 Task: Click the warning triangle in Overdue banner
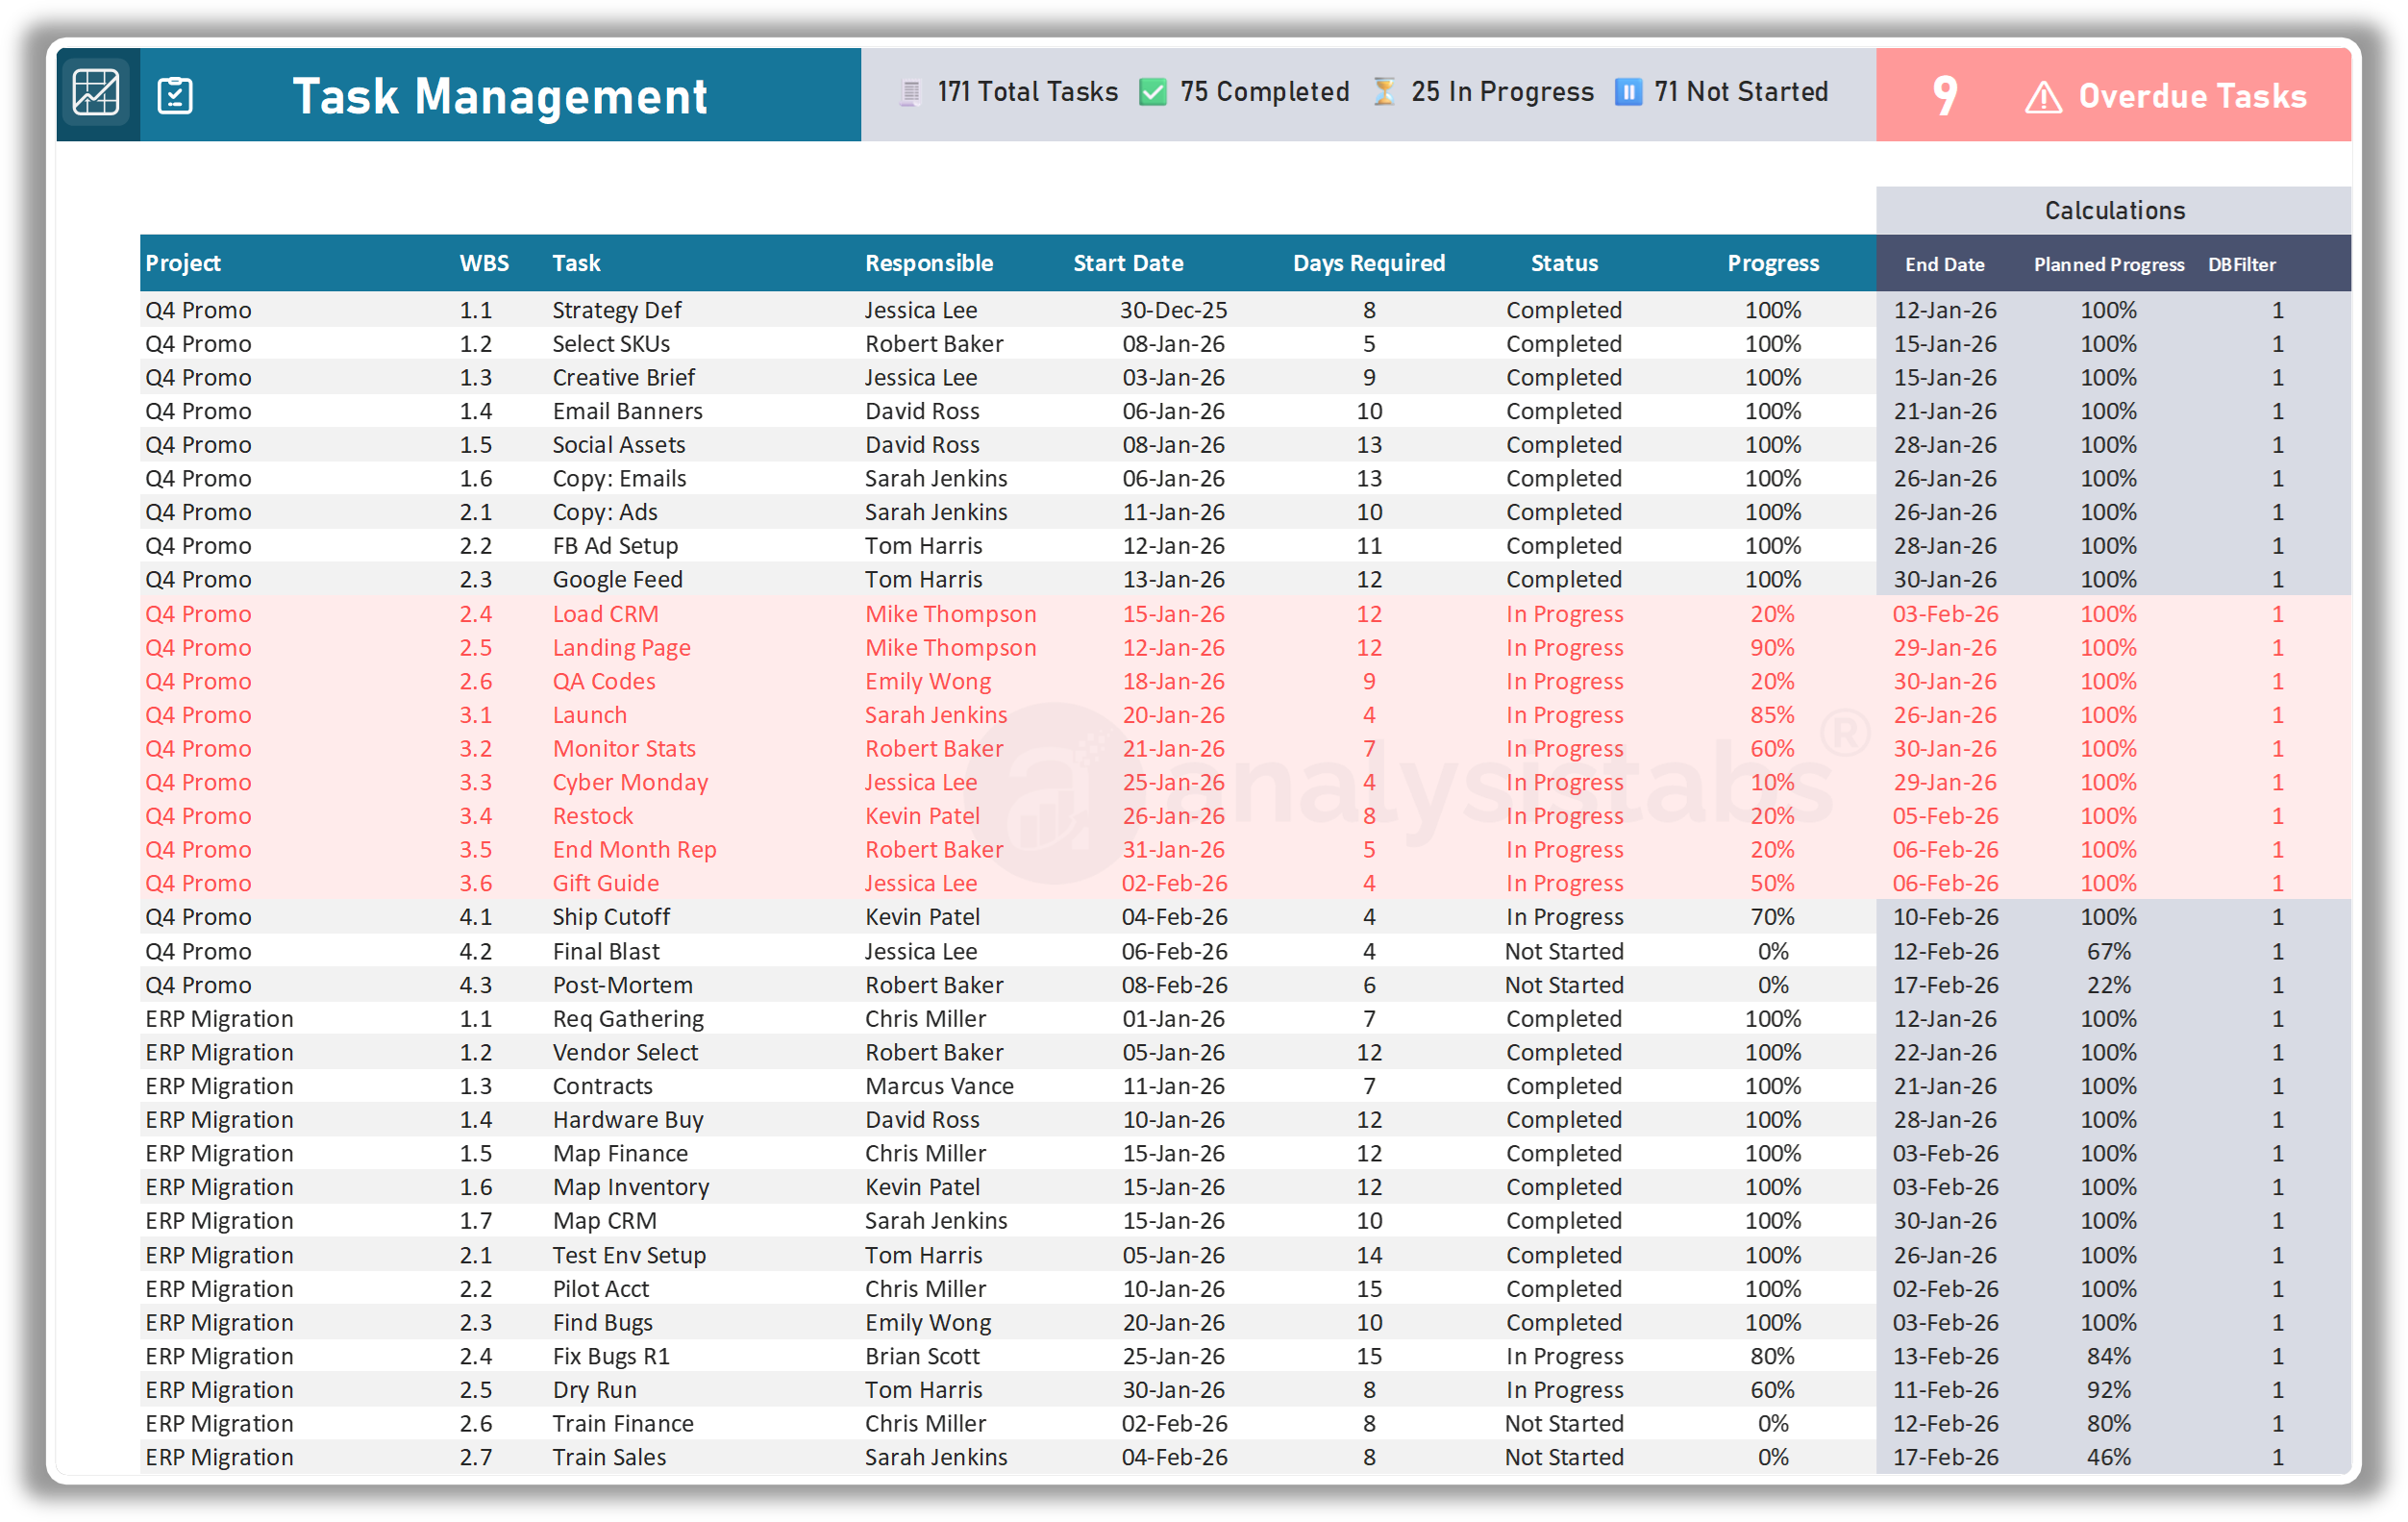pyautogui.click(x=2043, y=95)
